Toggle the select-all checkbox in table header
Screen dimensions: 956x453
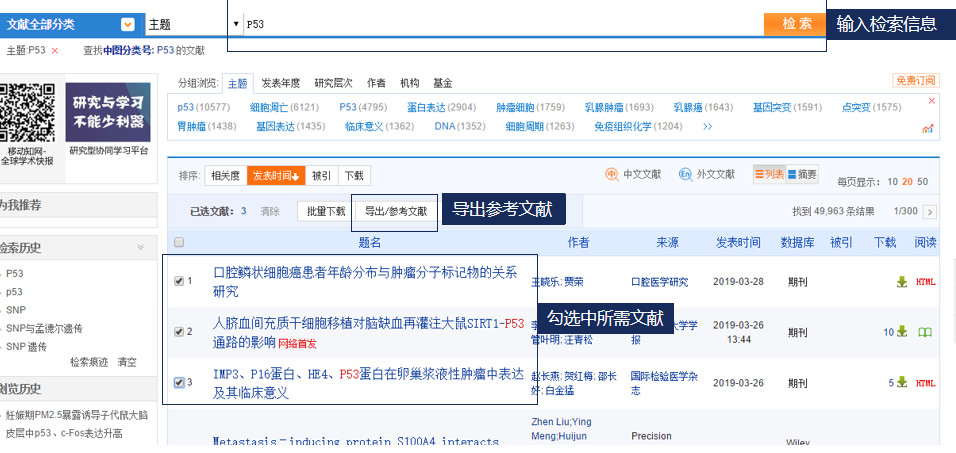(179, 242)
